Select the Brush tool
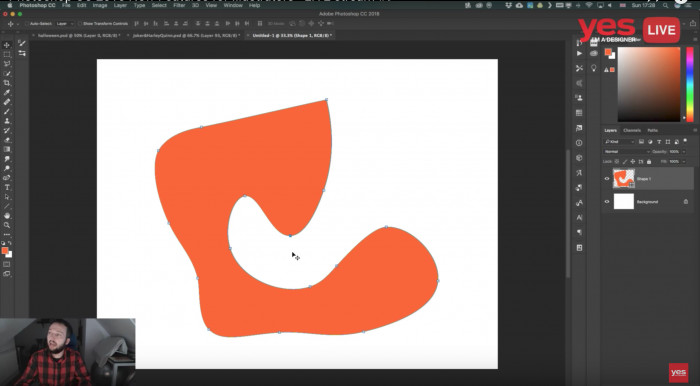This screenshot has height=386, width=700. 7,112
